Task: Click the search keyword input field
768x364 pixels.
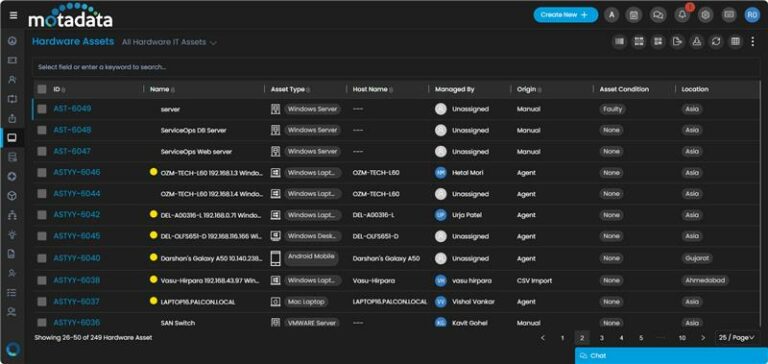Action: point(397,67)
